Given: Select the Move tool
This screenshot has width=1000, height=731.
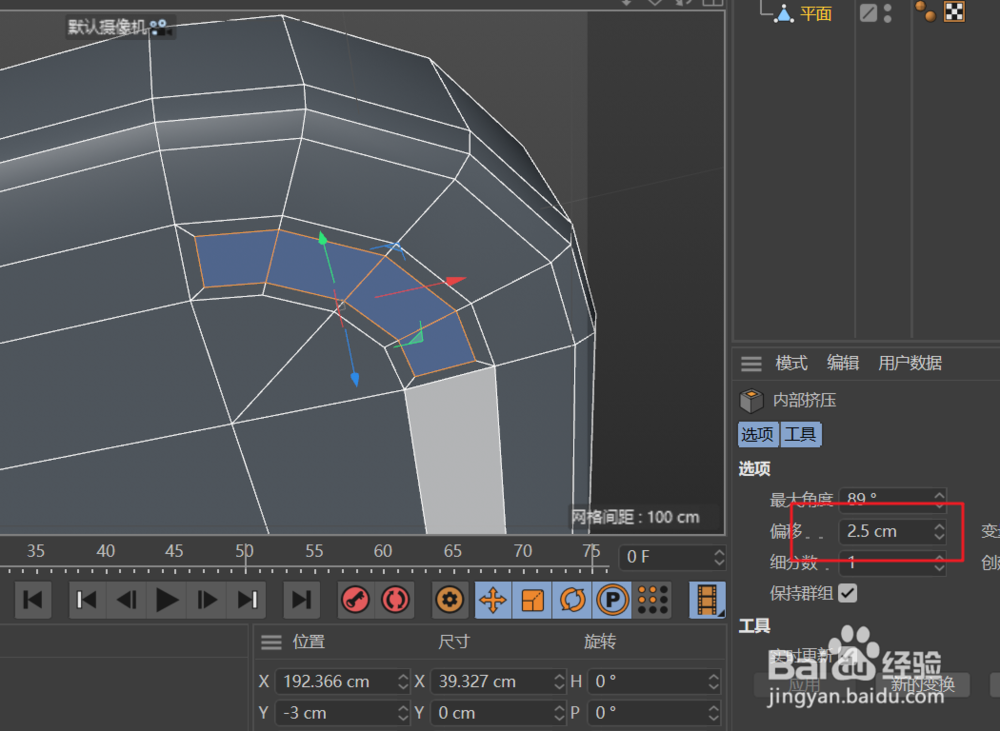Looking at the screenshot, I should click(x=493, y=600).
